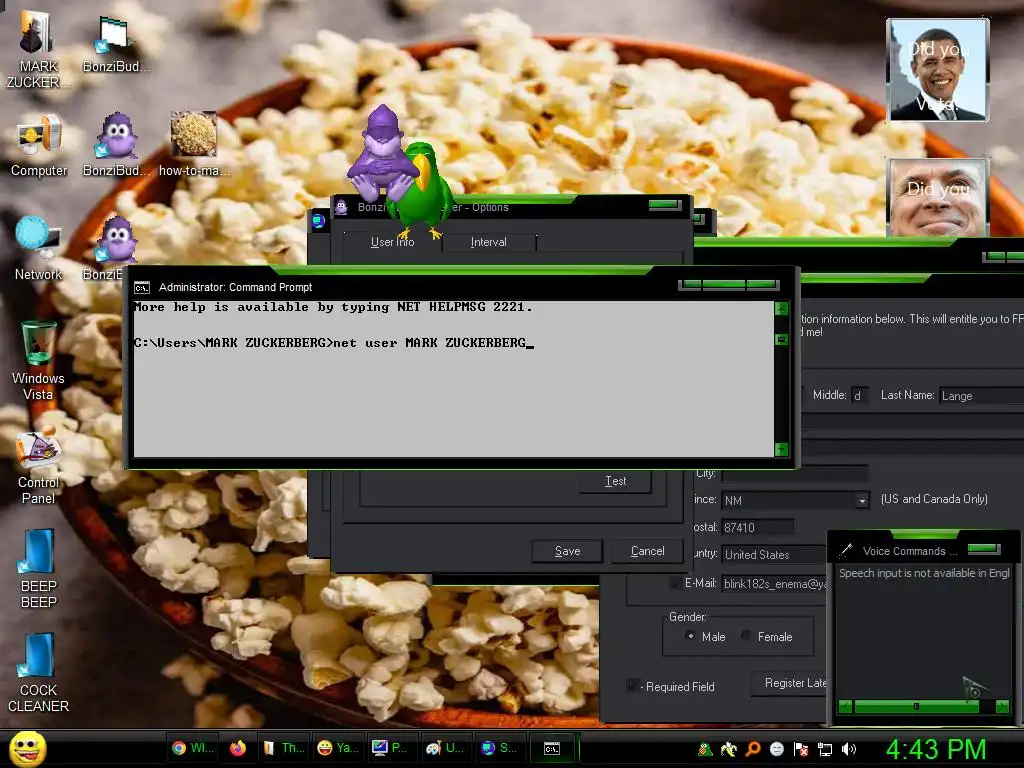Open the COCK CLEANER desktop shortcut
Image resolution: width=1024 pixels, height=768 pixels.
(38, 673)
